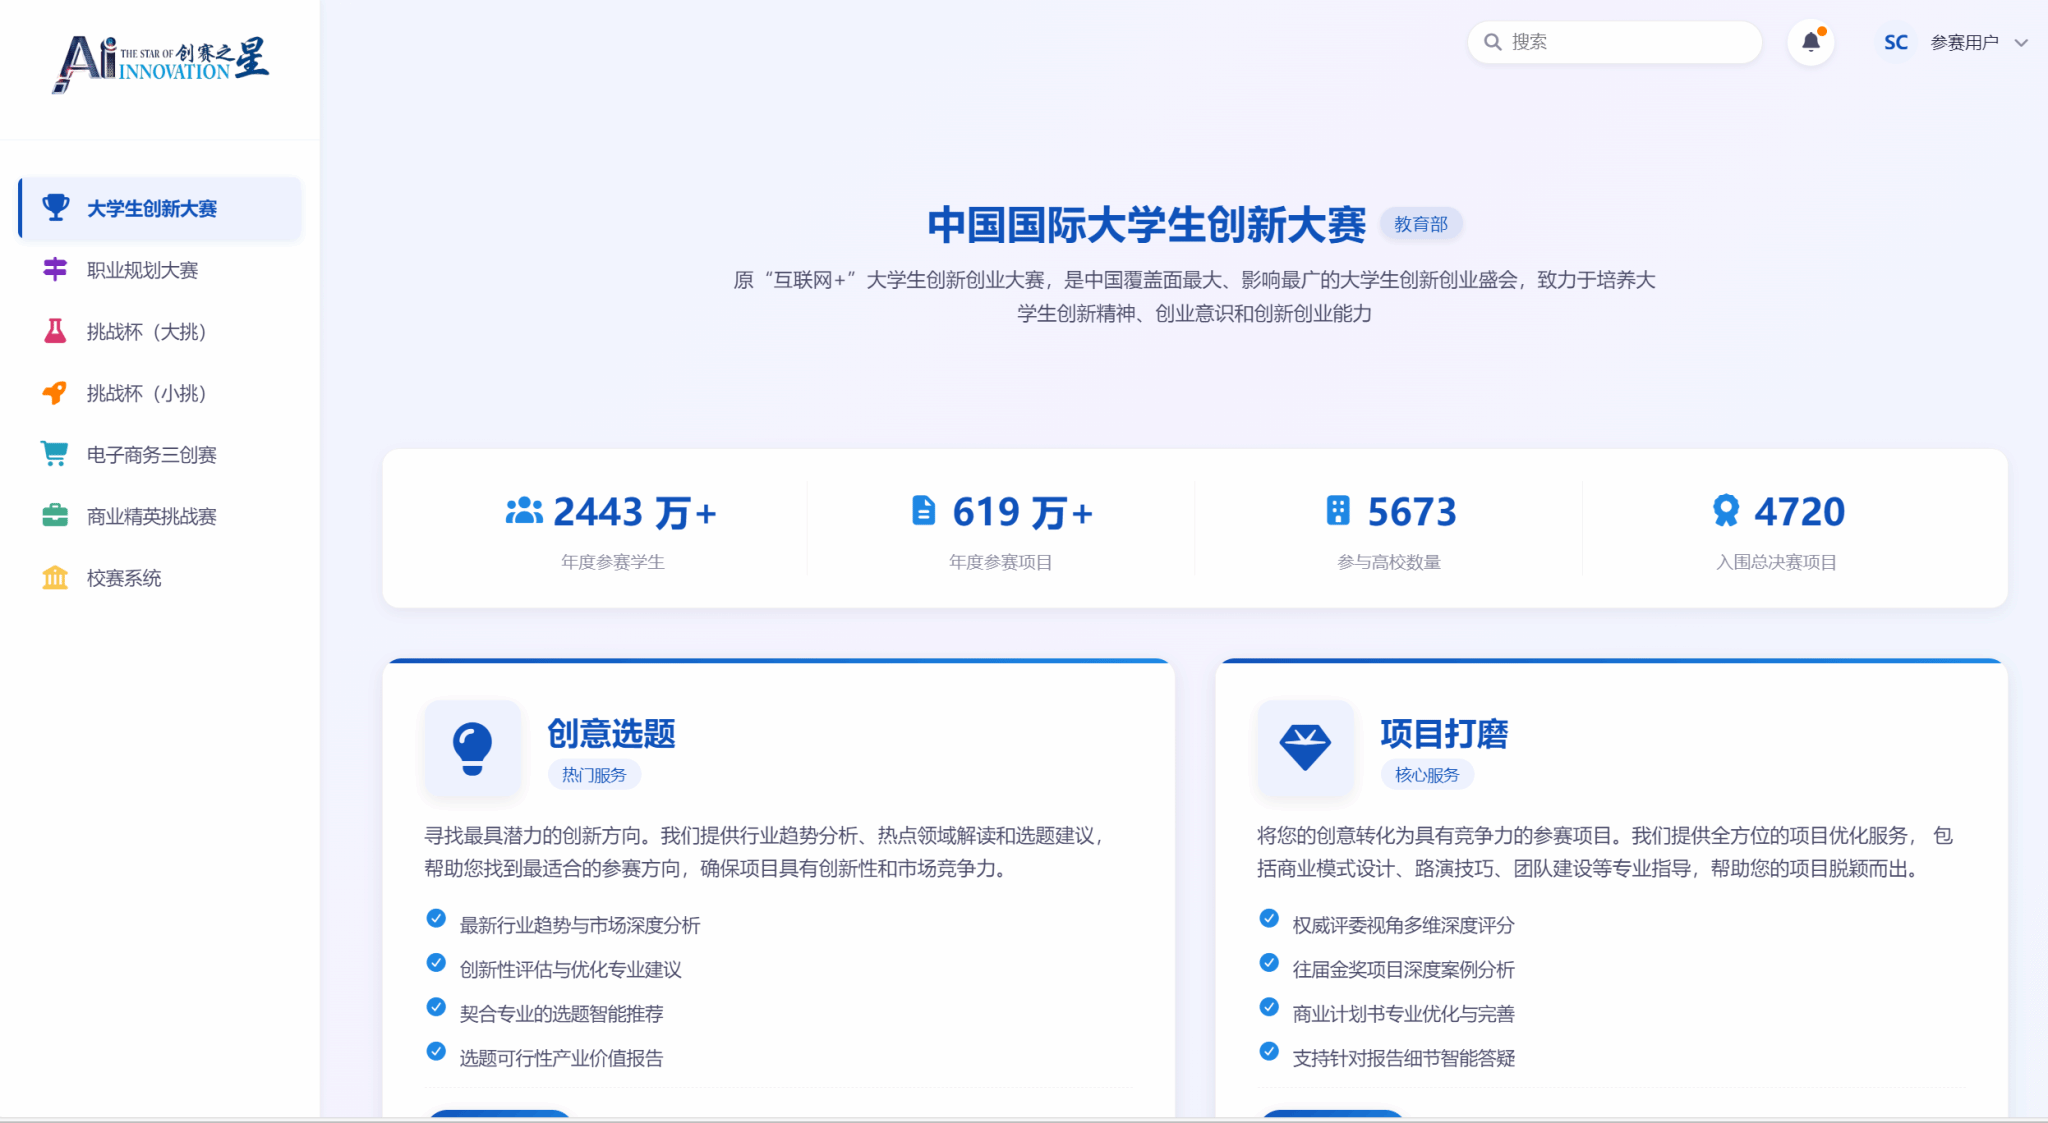
Task: Open the SC avatar user menu
Action: pos(1895,43)
